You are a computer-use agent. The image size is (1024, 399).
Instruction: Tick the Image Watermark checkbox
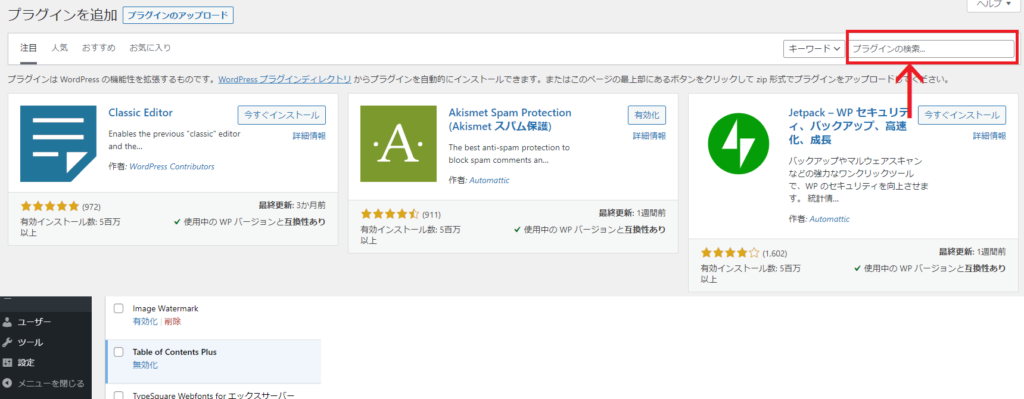[x=119, y=308]
